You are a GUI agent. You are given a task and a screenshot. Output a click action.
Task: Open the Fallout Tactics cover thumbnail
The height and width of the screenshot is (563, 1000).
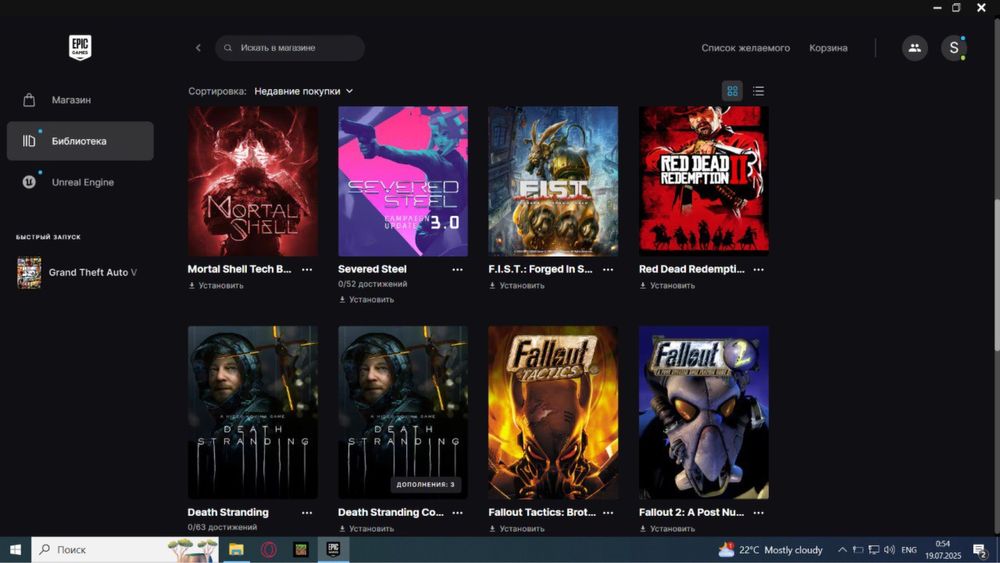[x=553, y=413]
